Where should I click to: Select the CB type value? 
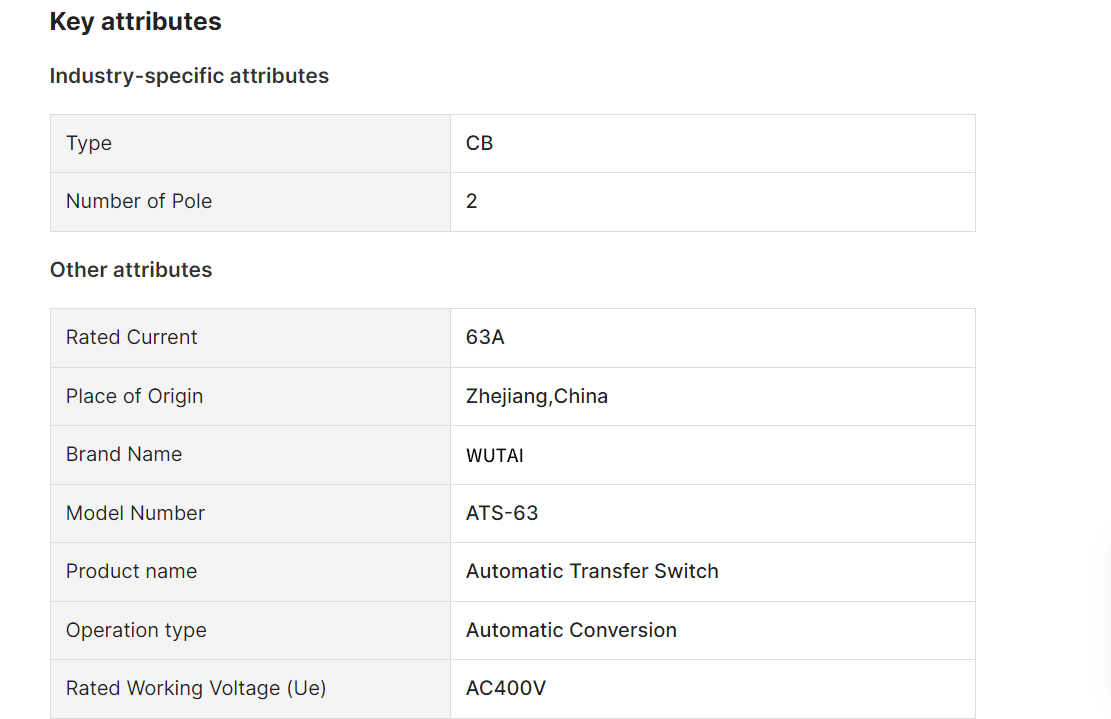pyautogui.click(x=480, y=143)
